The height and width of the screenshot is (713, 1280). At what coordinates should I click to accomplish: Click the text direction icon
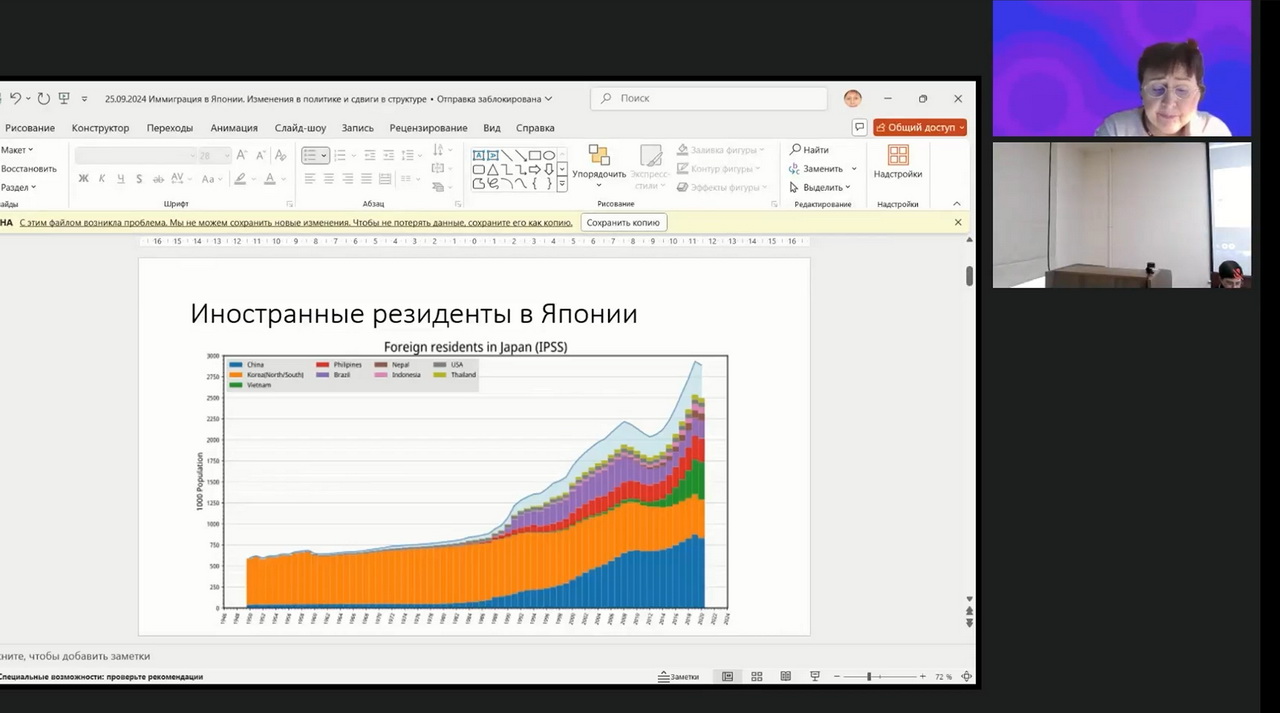pyautogui.click(x=440, y=150)
